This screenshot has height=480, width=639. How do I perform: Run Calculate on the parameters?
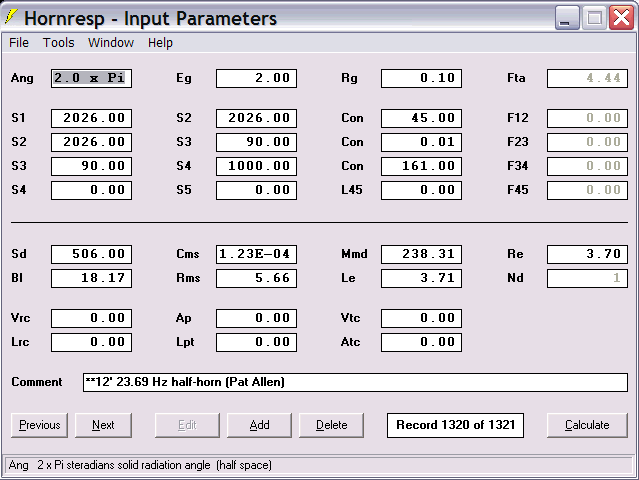[587, 425]
